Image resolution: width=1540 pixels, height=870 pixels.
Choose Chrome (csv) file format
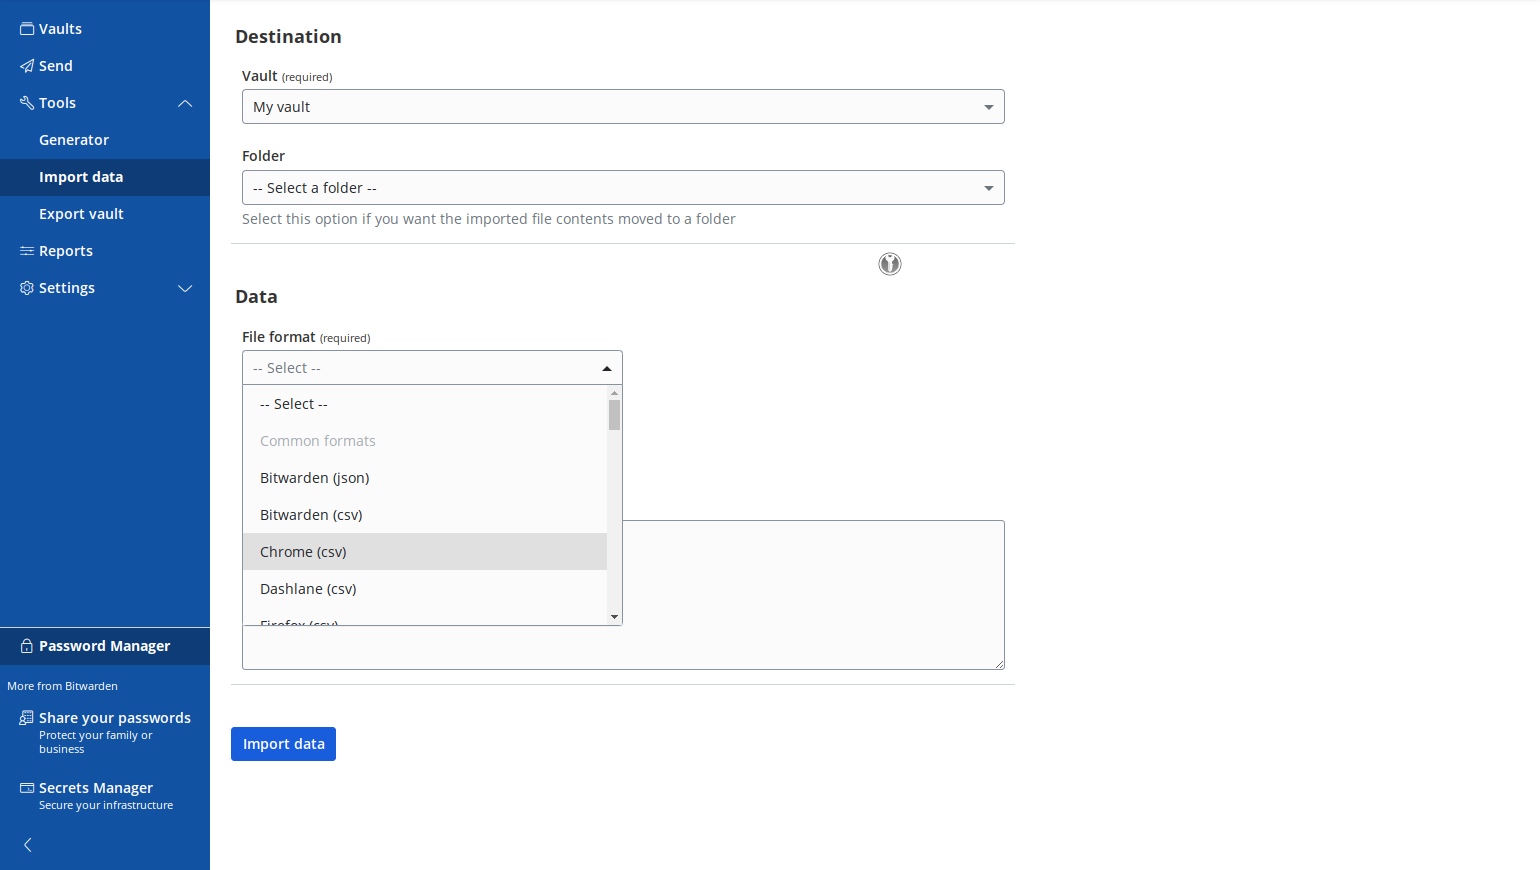(425, 552)
